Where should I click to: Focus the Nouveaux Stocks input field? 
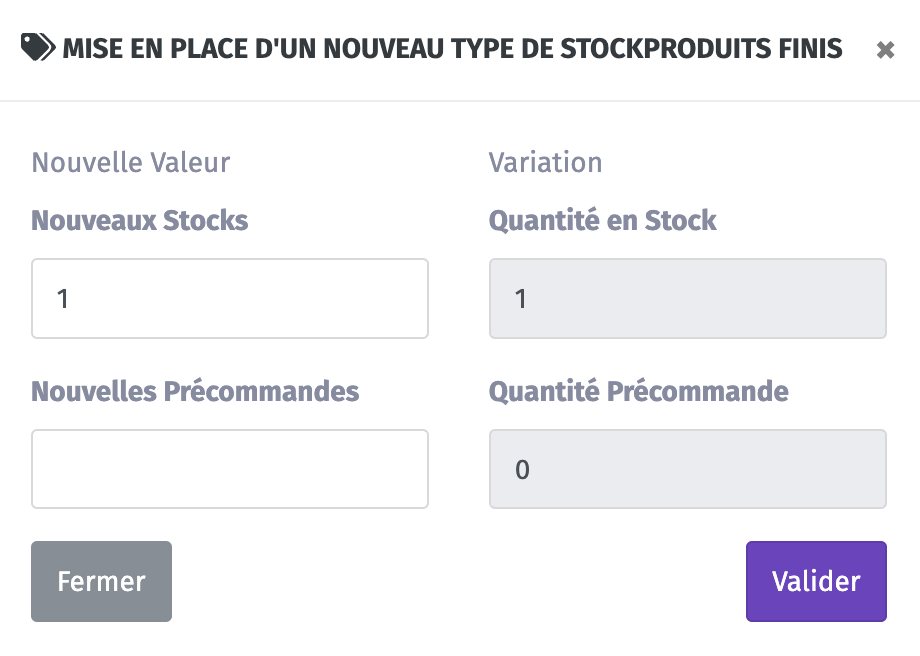pos(230,298)
